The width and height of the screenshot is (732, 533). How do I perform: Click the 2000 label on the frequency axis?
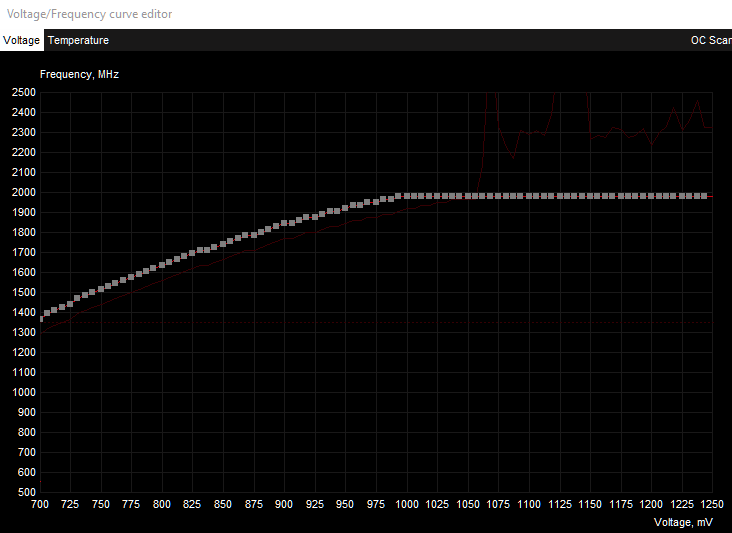click(x=24, y=192)
